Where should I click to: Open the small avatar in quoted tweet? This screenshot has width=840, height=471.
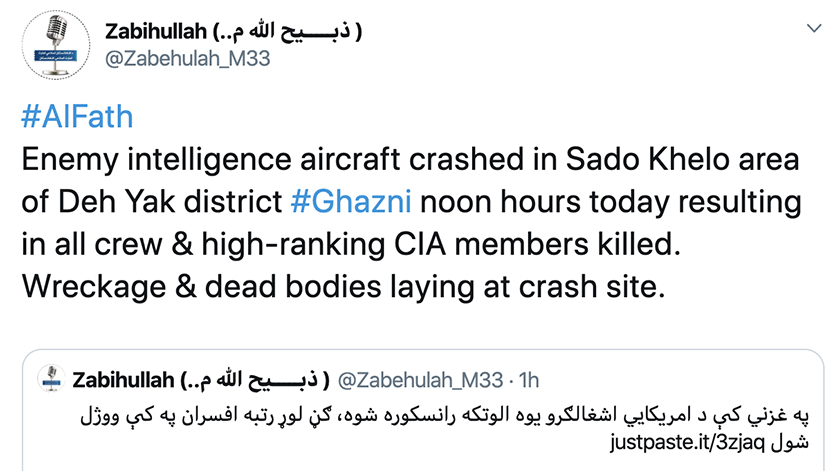tap(51, 379)
